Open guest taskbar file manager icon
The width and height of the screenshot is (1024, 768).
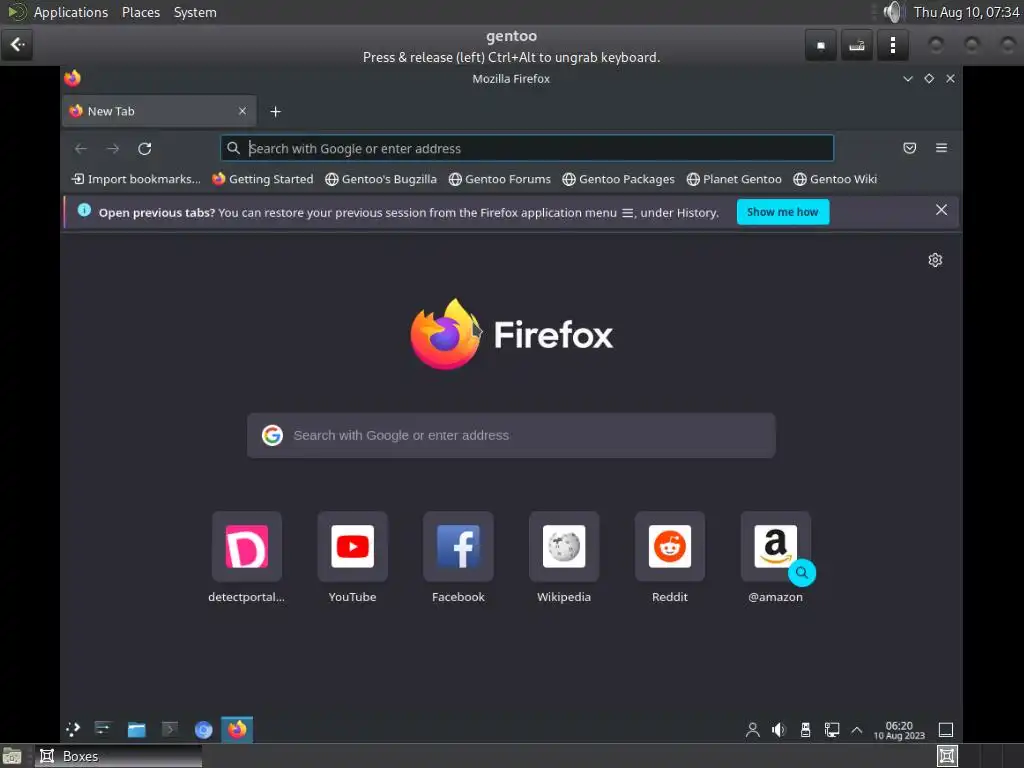(x=136, y=729)
